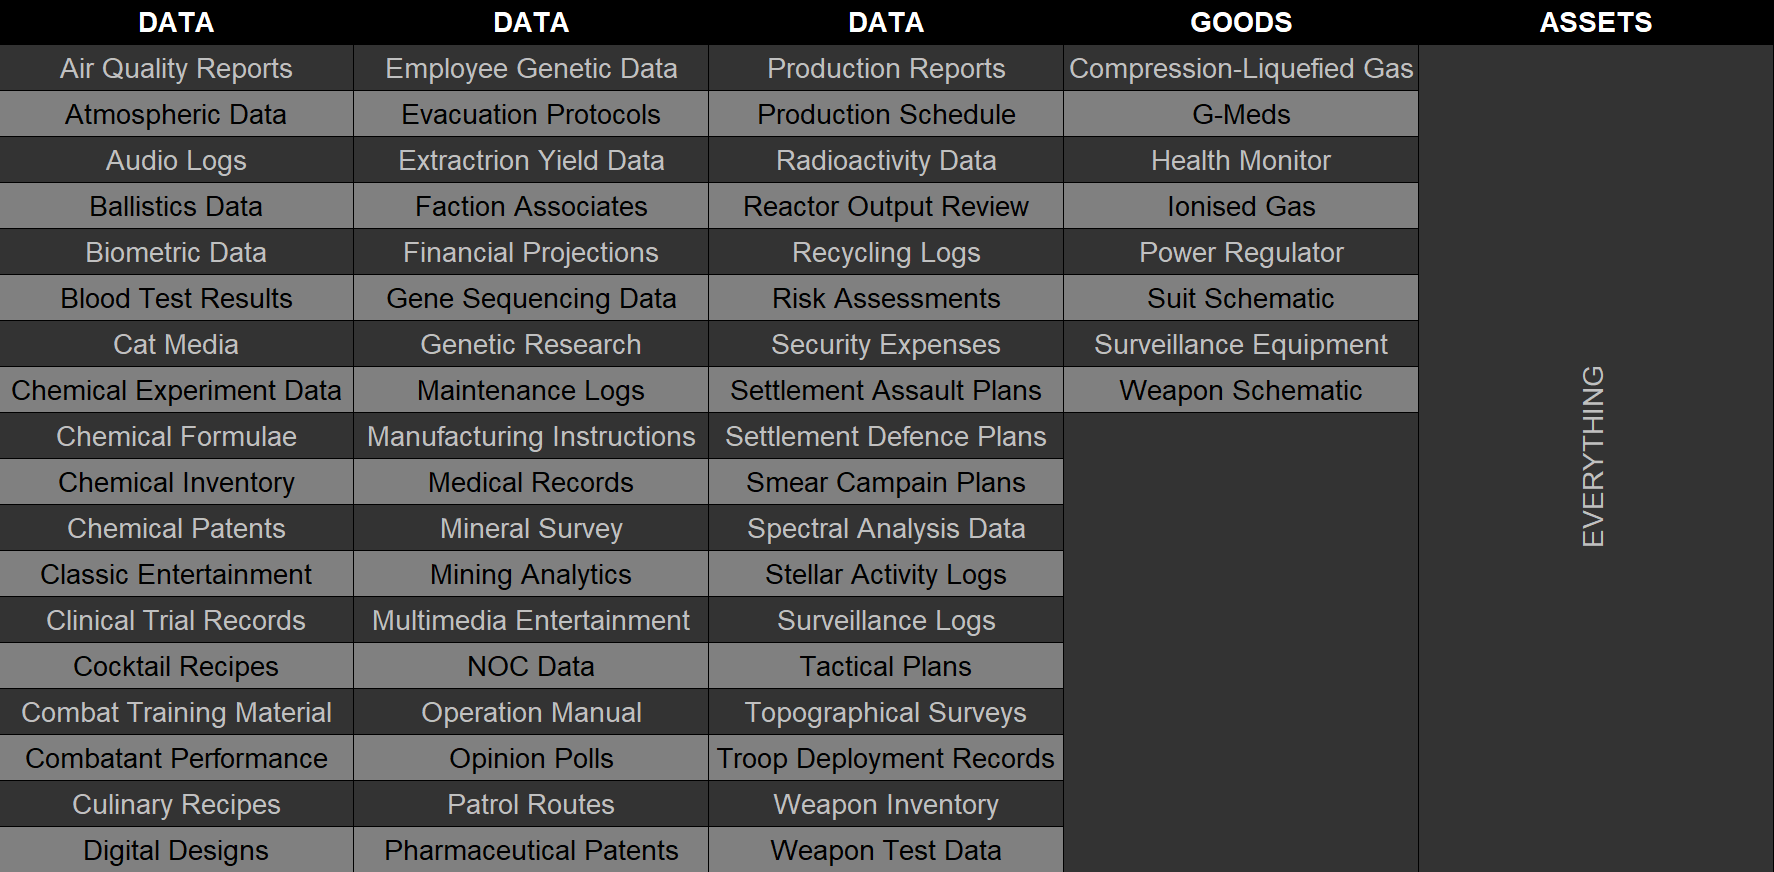Select the Cocktail Recipes entry
Screen dimensions: 1774x872
(x=176, y=666)
